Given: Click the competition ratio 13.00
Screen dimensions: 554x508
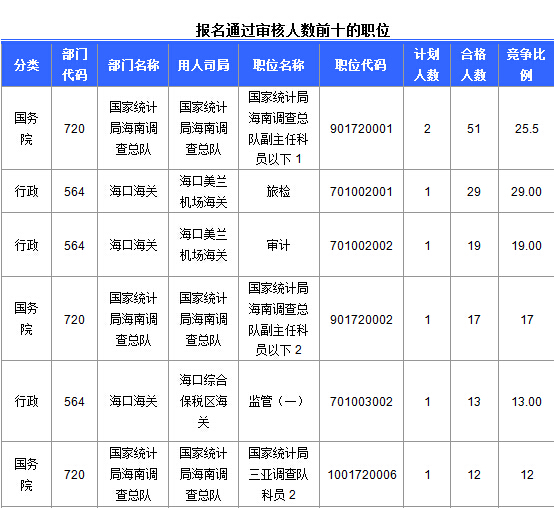Looking at the screenshot, I should click(x=526, y=402).
